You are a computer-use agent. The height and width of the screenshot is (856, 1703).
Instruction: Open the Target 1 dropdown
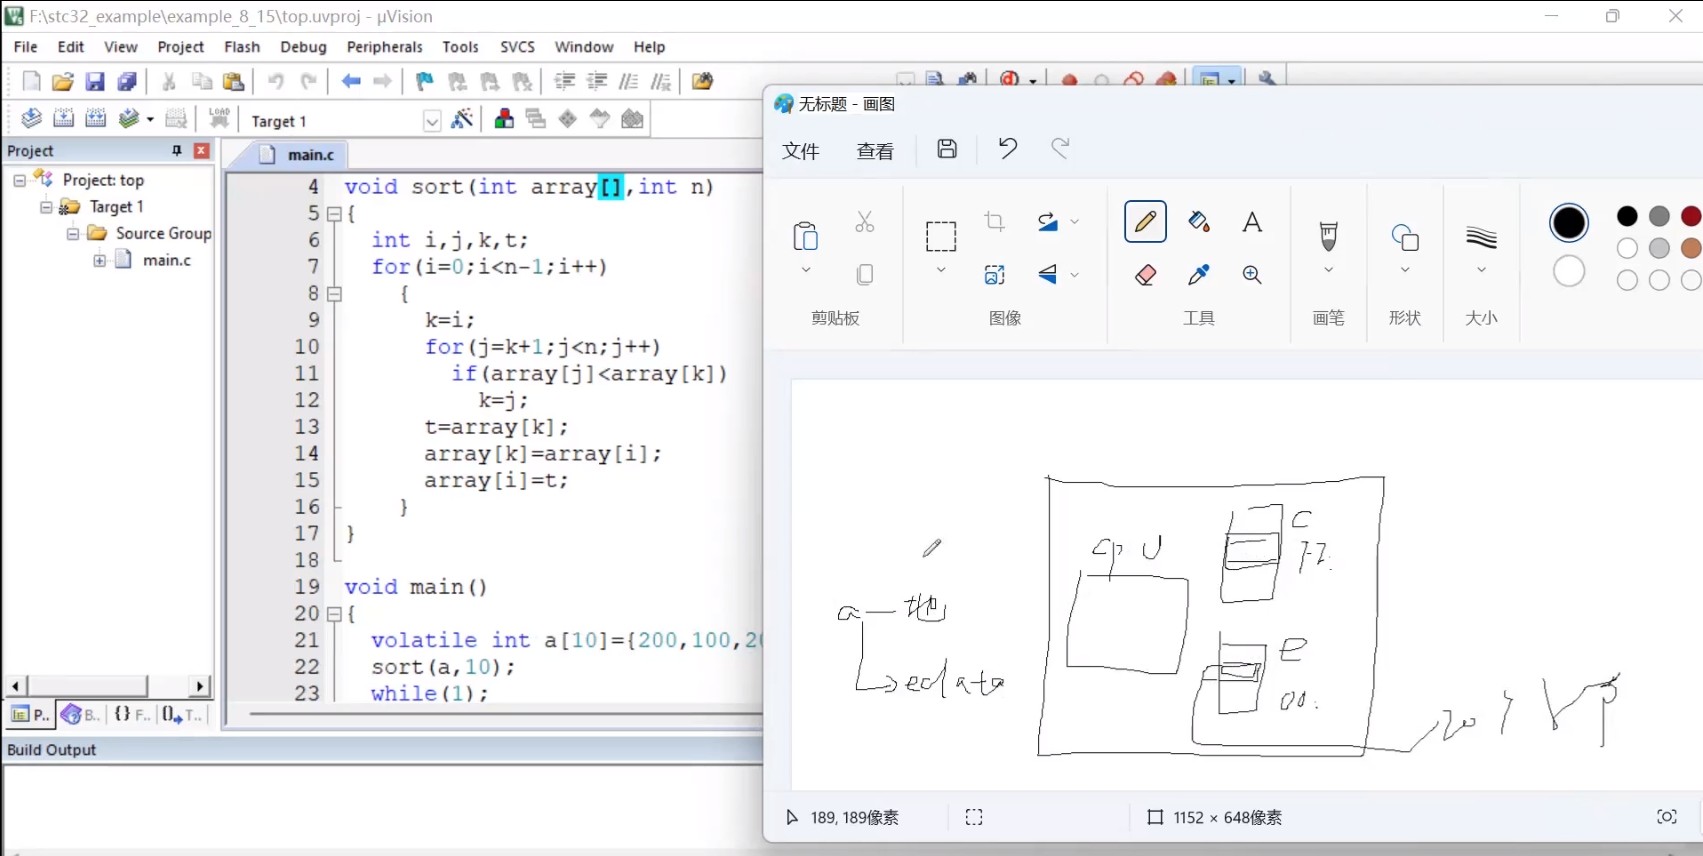tap(432, 121)
